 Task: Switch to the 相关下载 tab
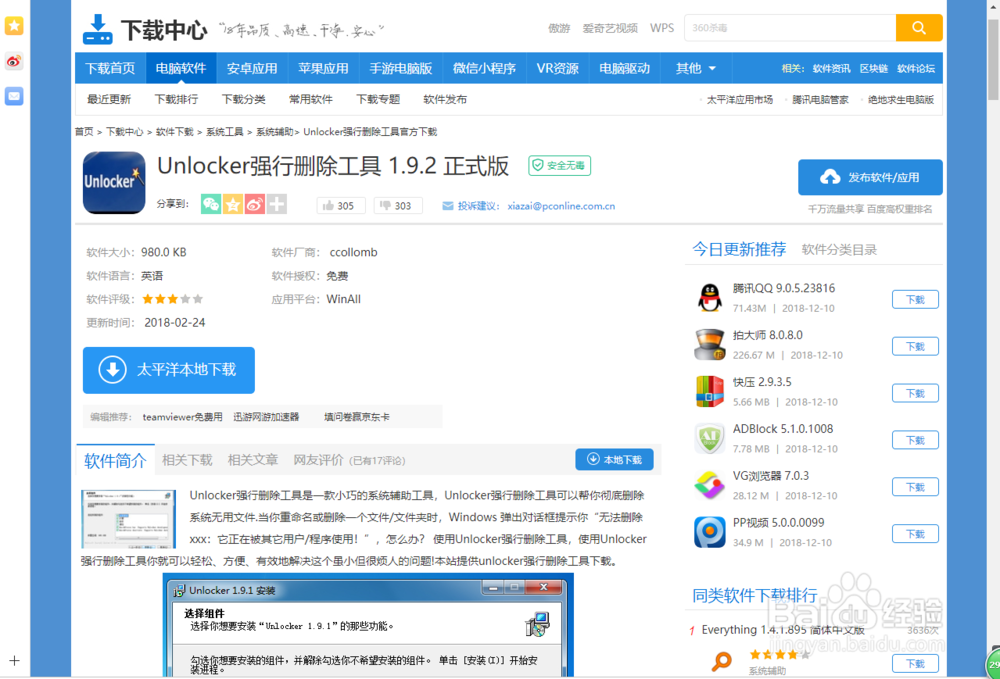187,460
